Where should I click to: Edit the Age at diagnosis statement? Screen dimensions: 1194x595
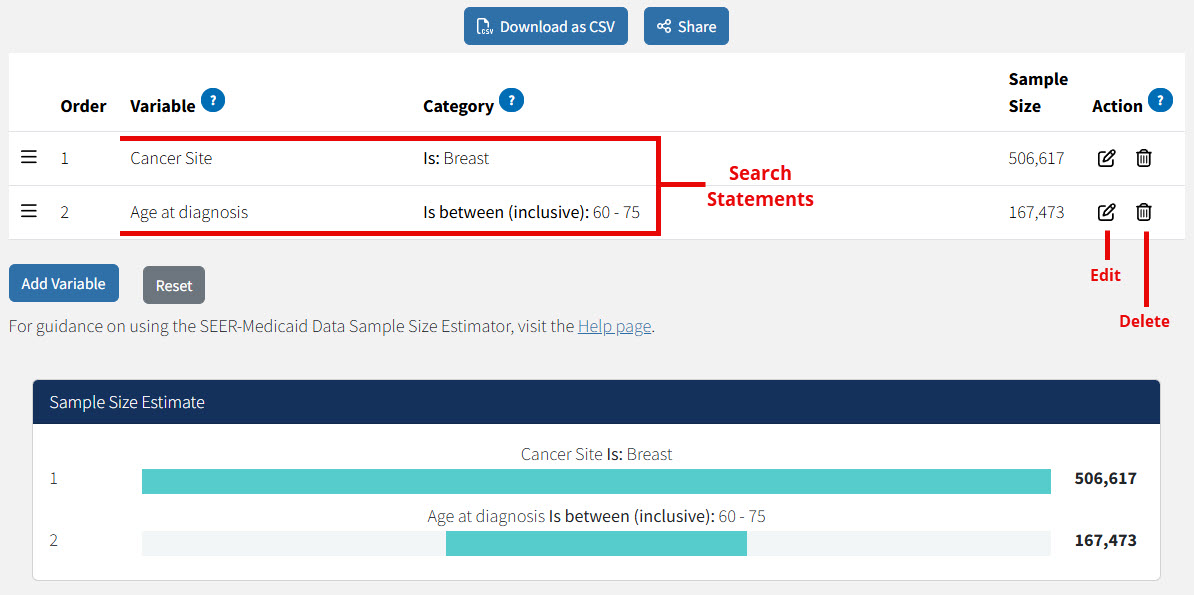click(x=1105, y=211)
